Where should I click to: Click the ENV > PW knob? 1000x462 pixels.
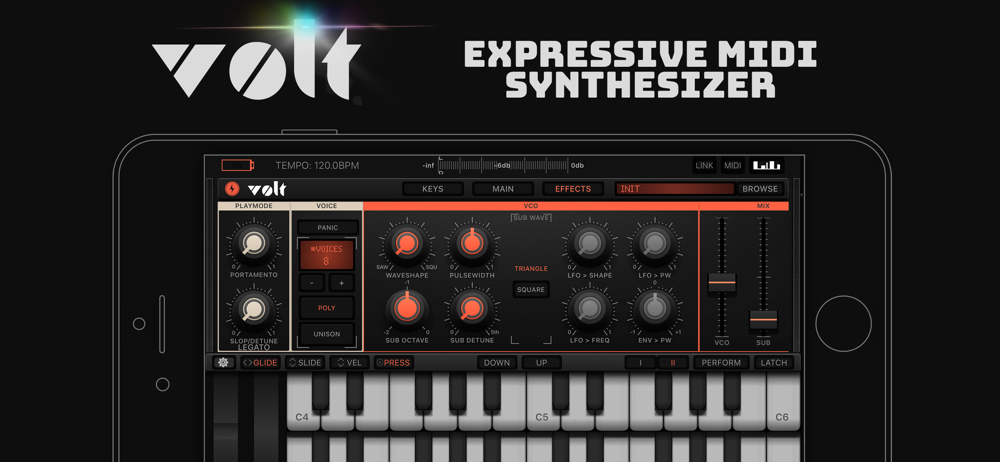click(x=654, y=309)
